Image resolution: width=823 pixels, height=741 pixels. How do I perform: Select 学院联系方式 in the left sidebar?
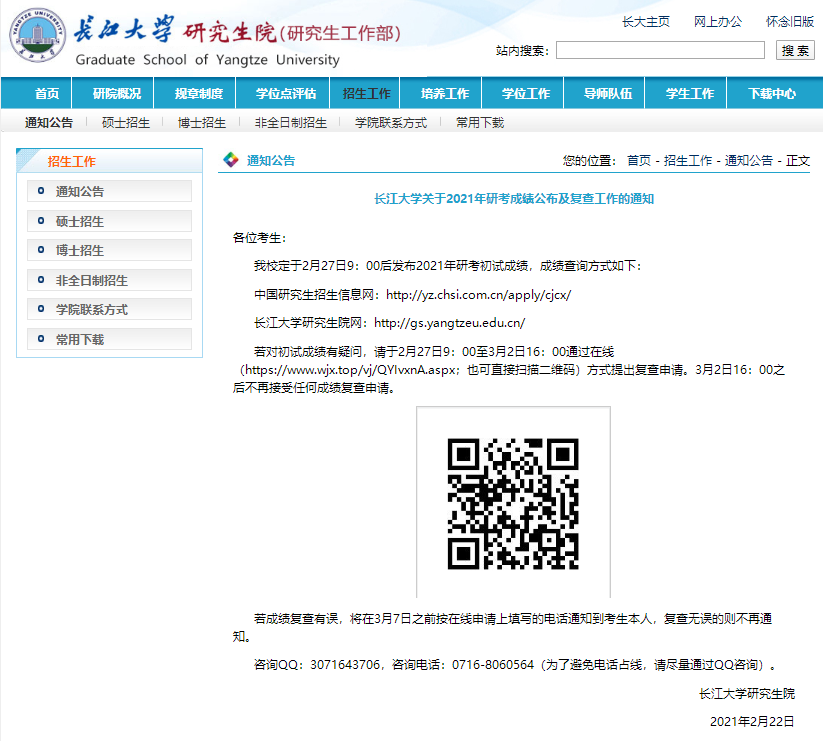[92, 310]
